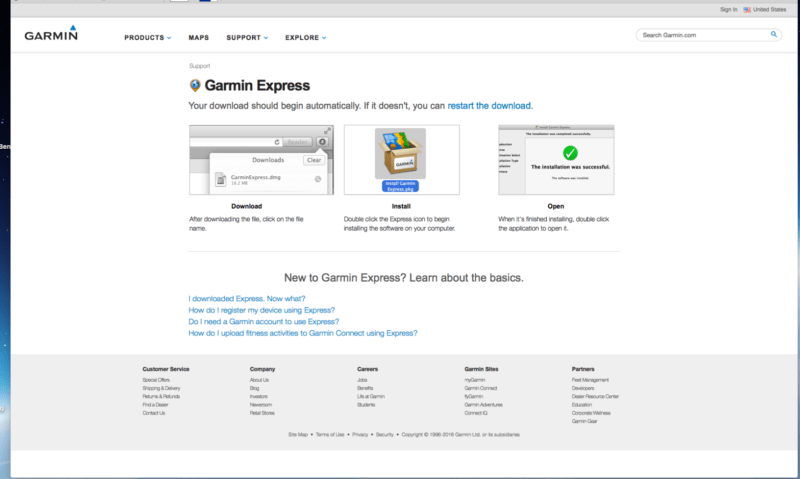The height and width of the screenshot is (479, 800).
Task: Open the Maps menu item
Action: (x=198, y=38)
